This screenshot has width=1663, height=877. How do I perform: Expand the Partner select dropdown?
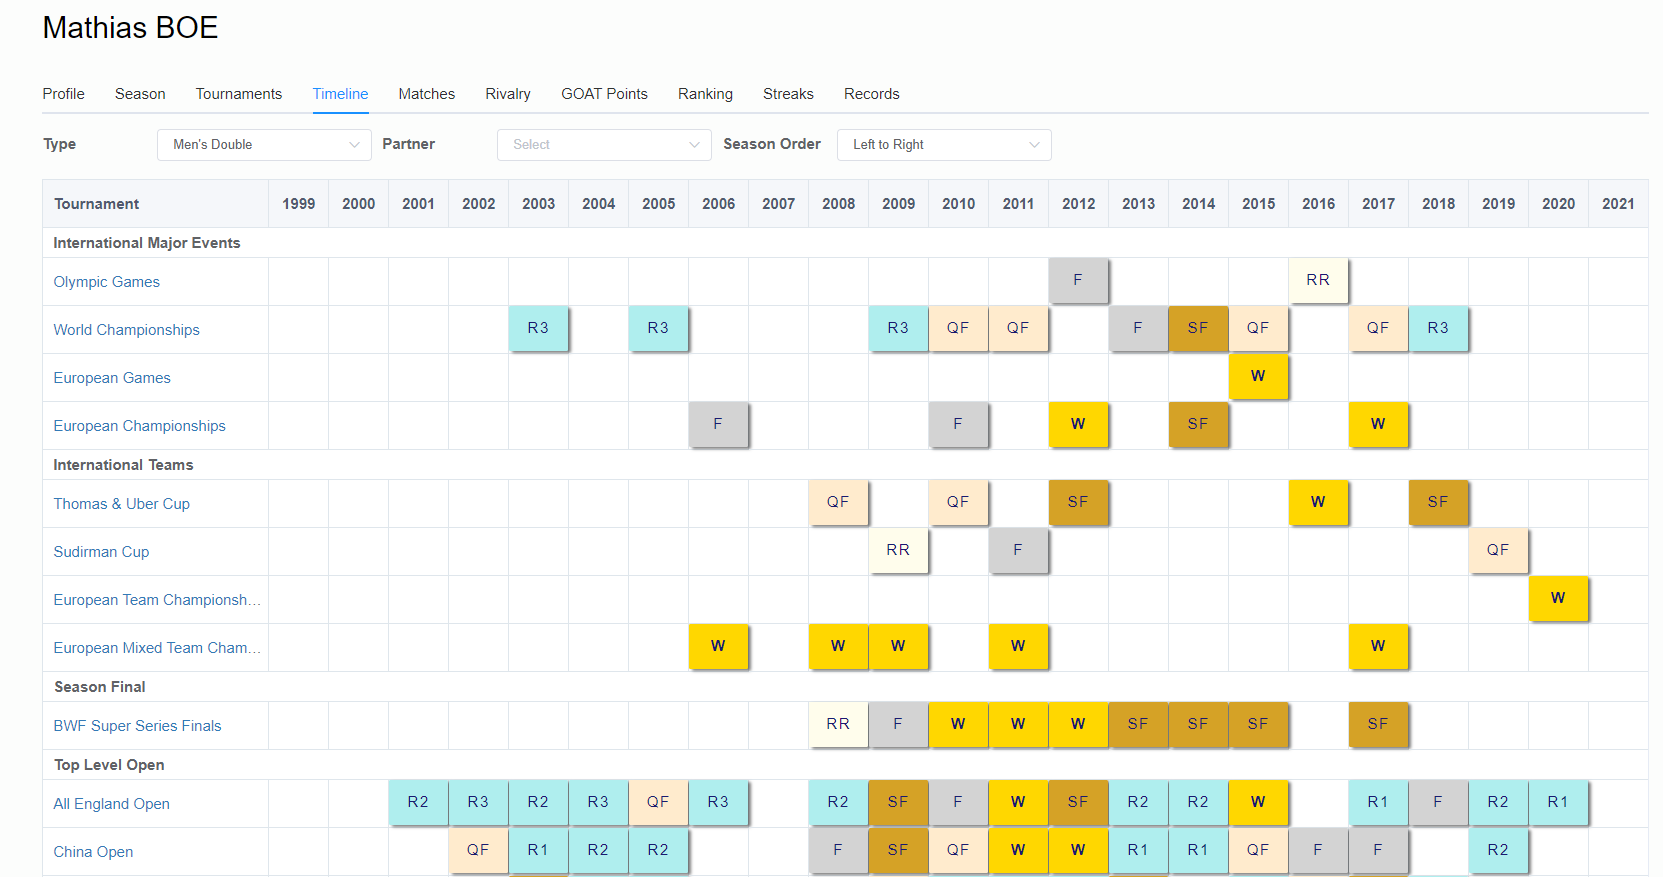[604, 145]
